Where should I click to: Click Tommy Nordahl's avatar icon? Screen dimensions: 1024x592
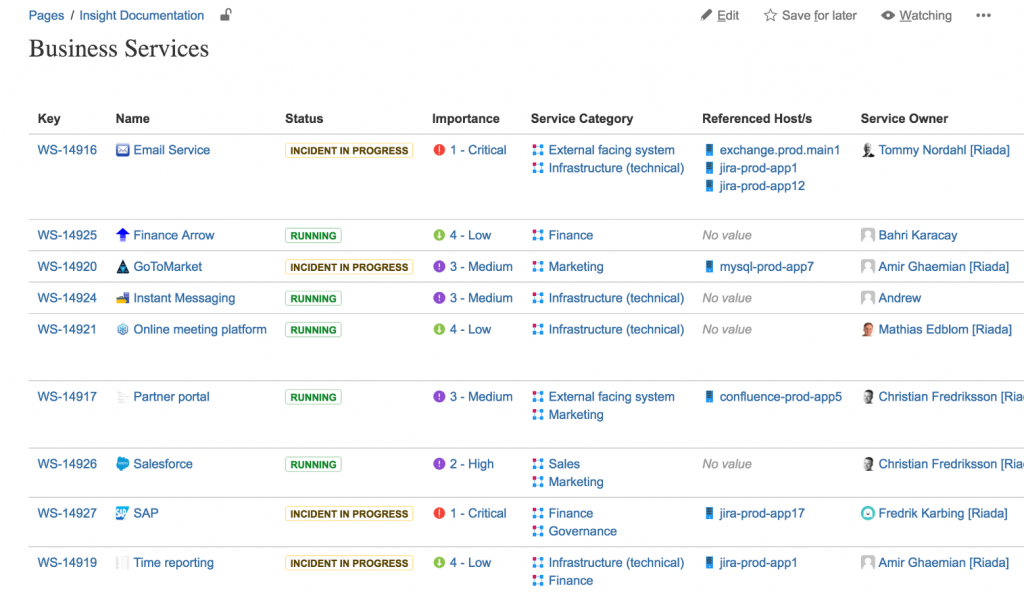click(867, 150)
